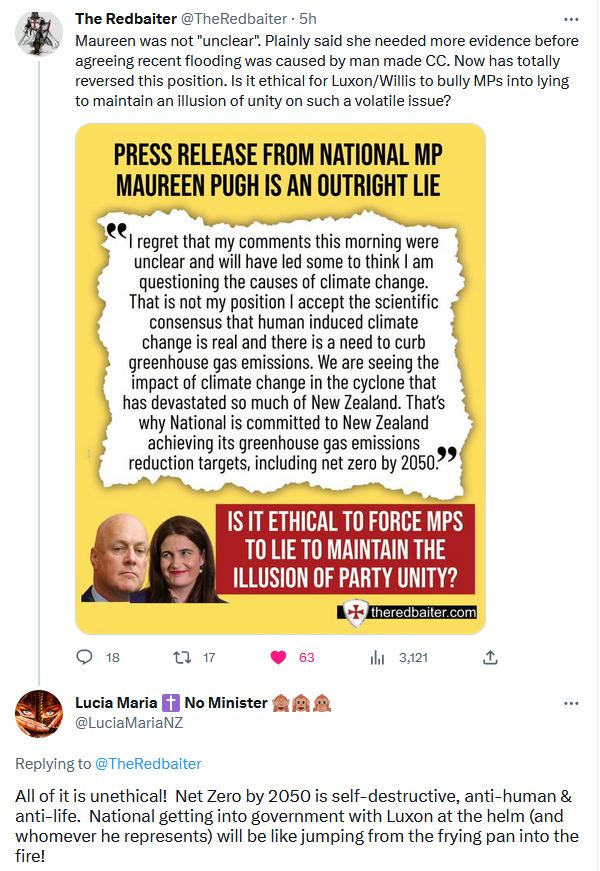View tweet analytics bar chart icon
The width and height of the screenshot is (600, 871).
[x=378, y=657]
